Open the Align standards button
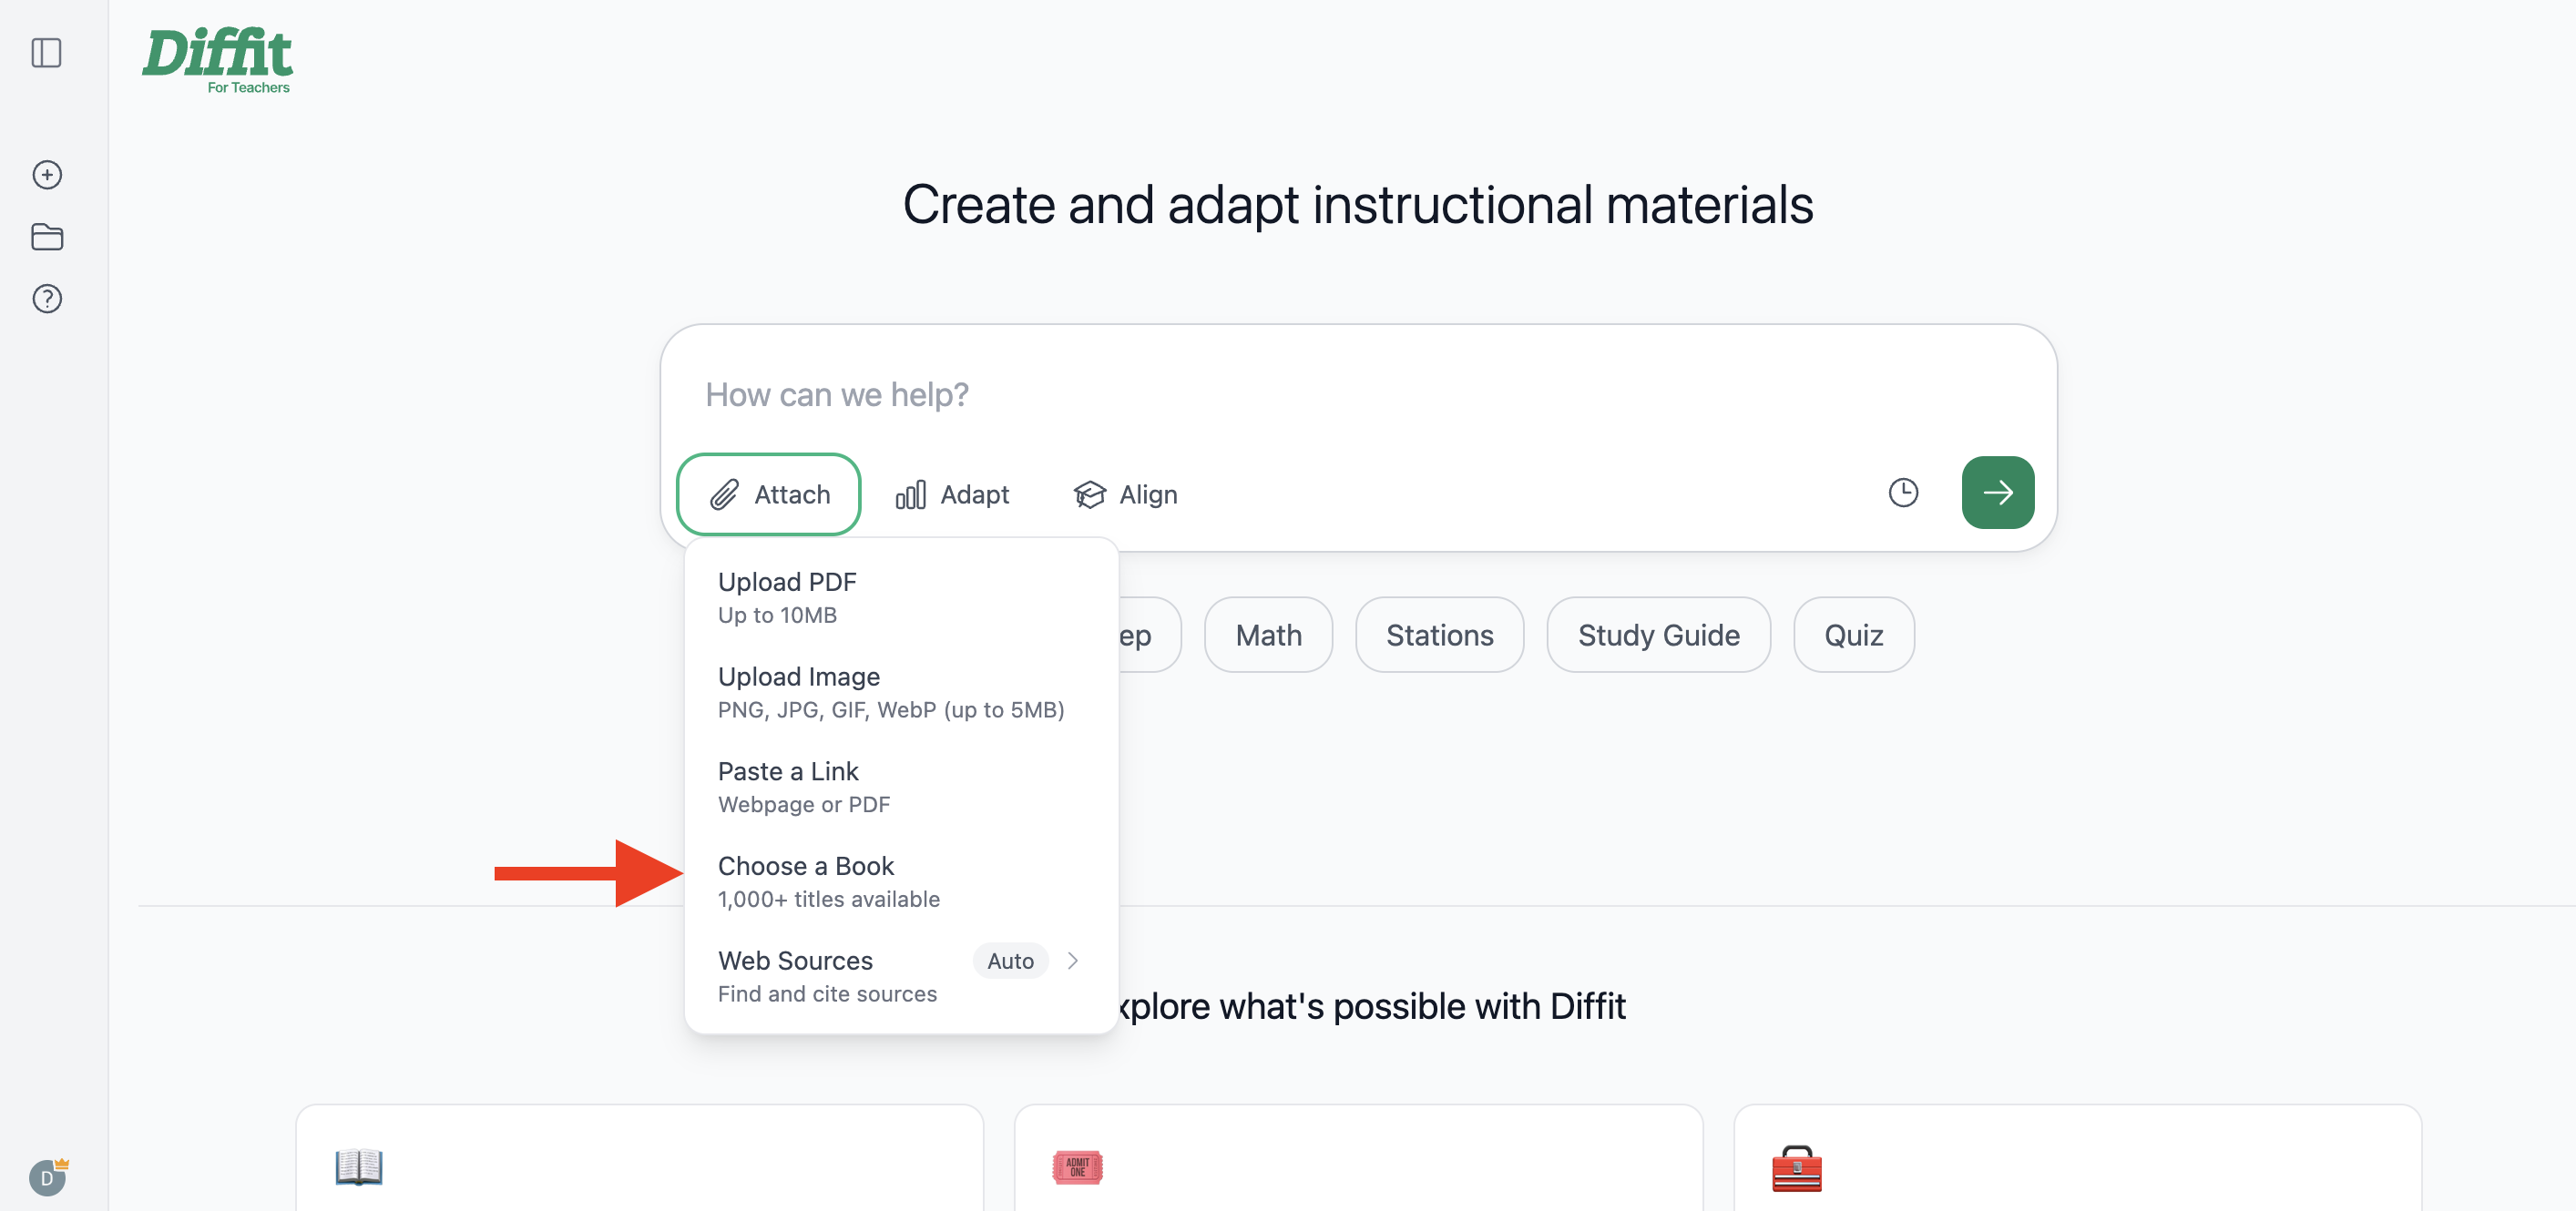 coord(1125,495)
